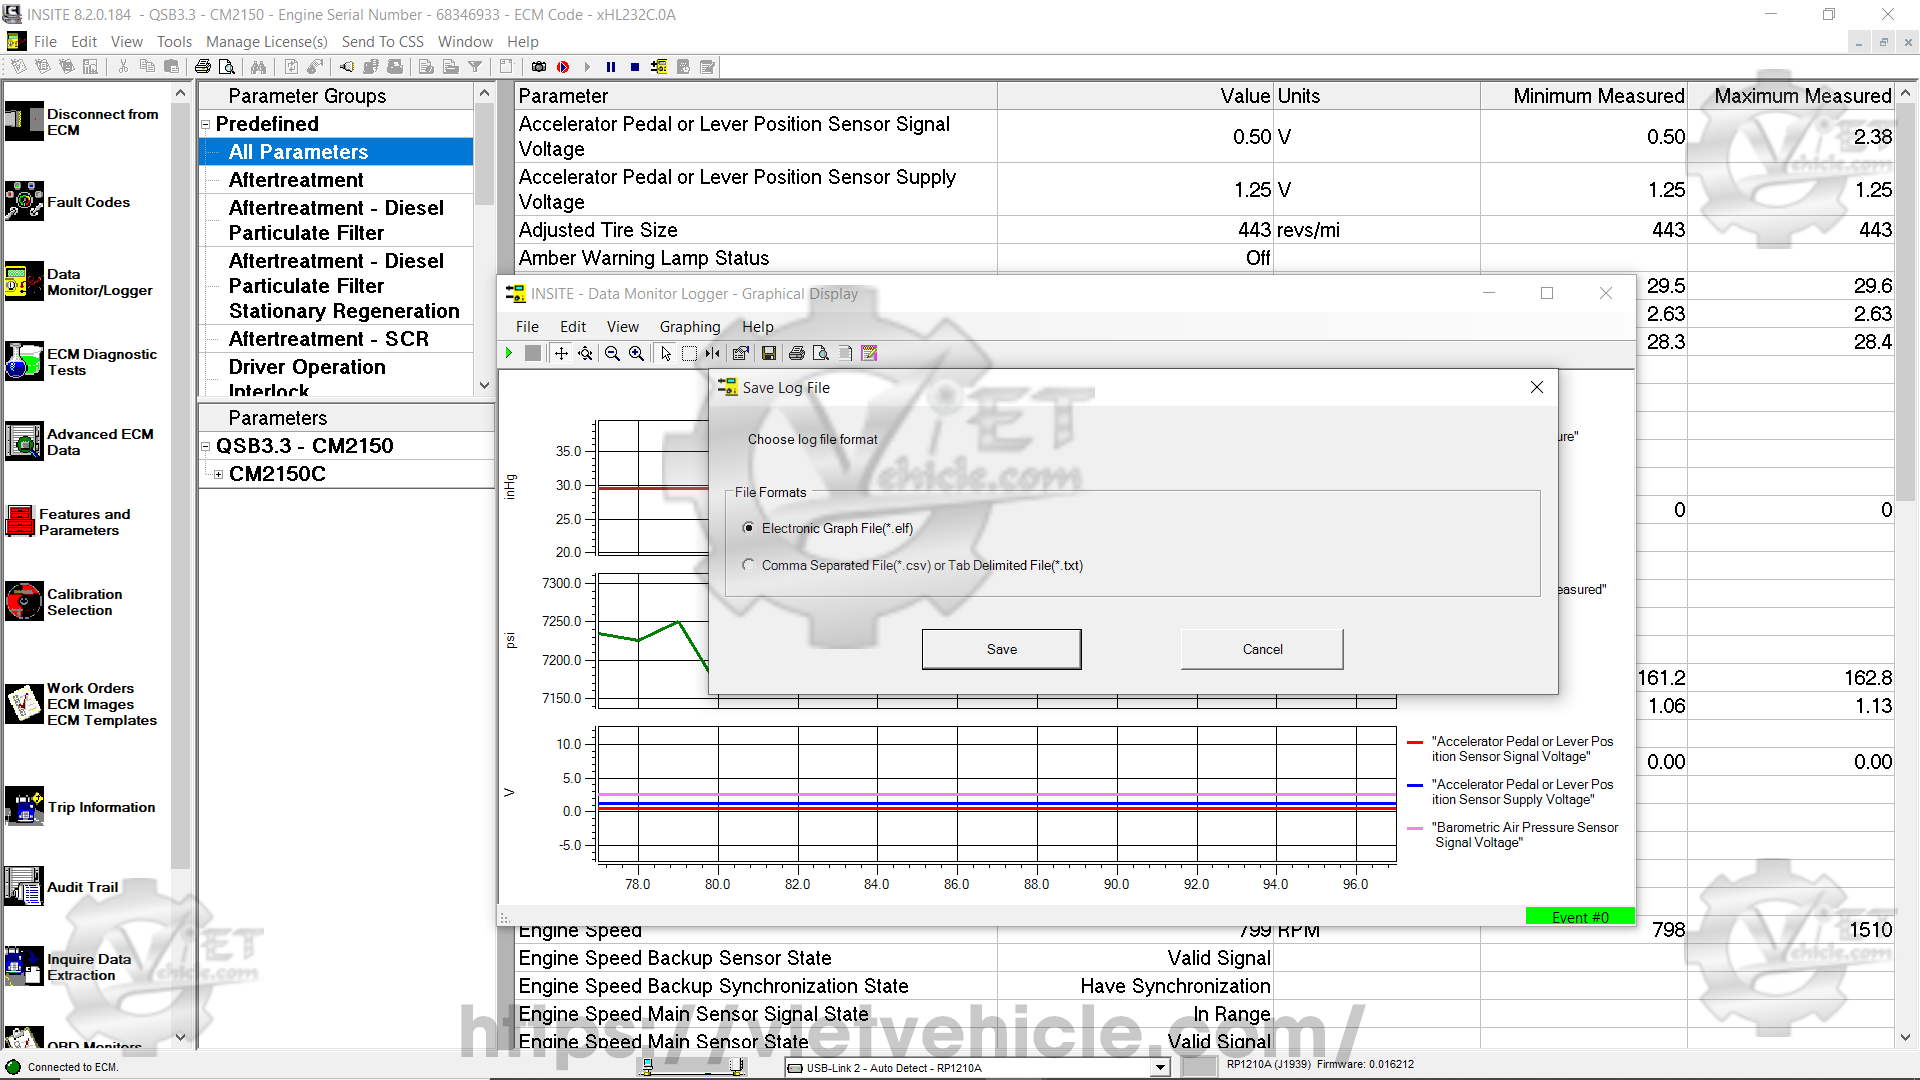This screenshot has height=1080, width=1920.
Task: Open the USB-Link 2 adapter dropdown
Action: (x=1160, y=1067)
